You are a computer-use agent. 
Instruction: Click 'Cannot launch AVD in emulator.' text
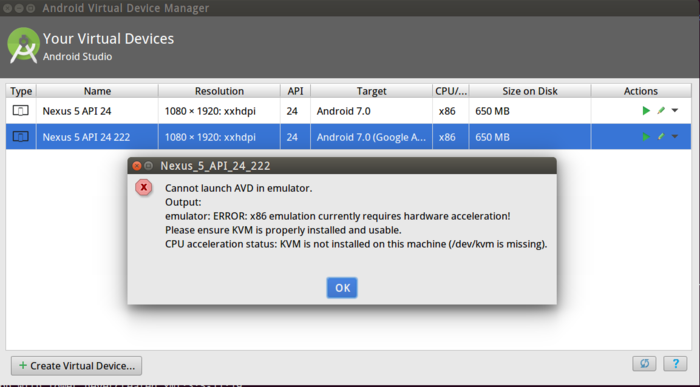tap(238, 188)
